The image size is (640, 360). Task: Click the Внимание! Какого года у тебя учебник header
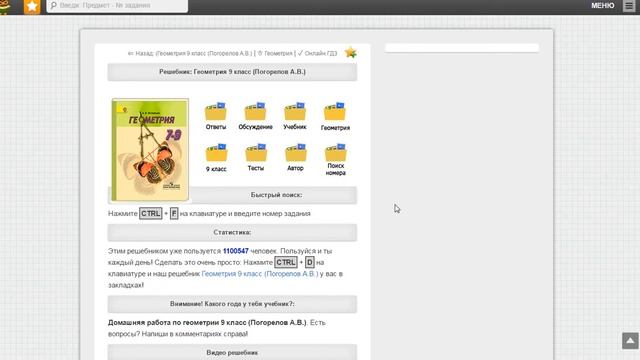pos(232,304)
